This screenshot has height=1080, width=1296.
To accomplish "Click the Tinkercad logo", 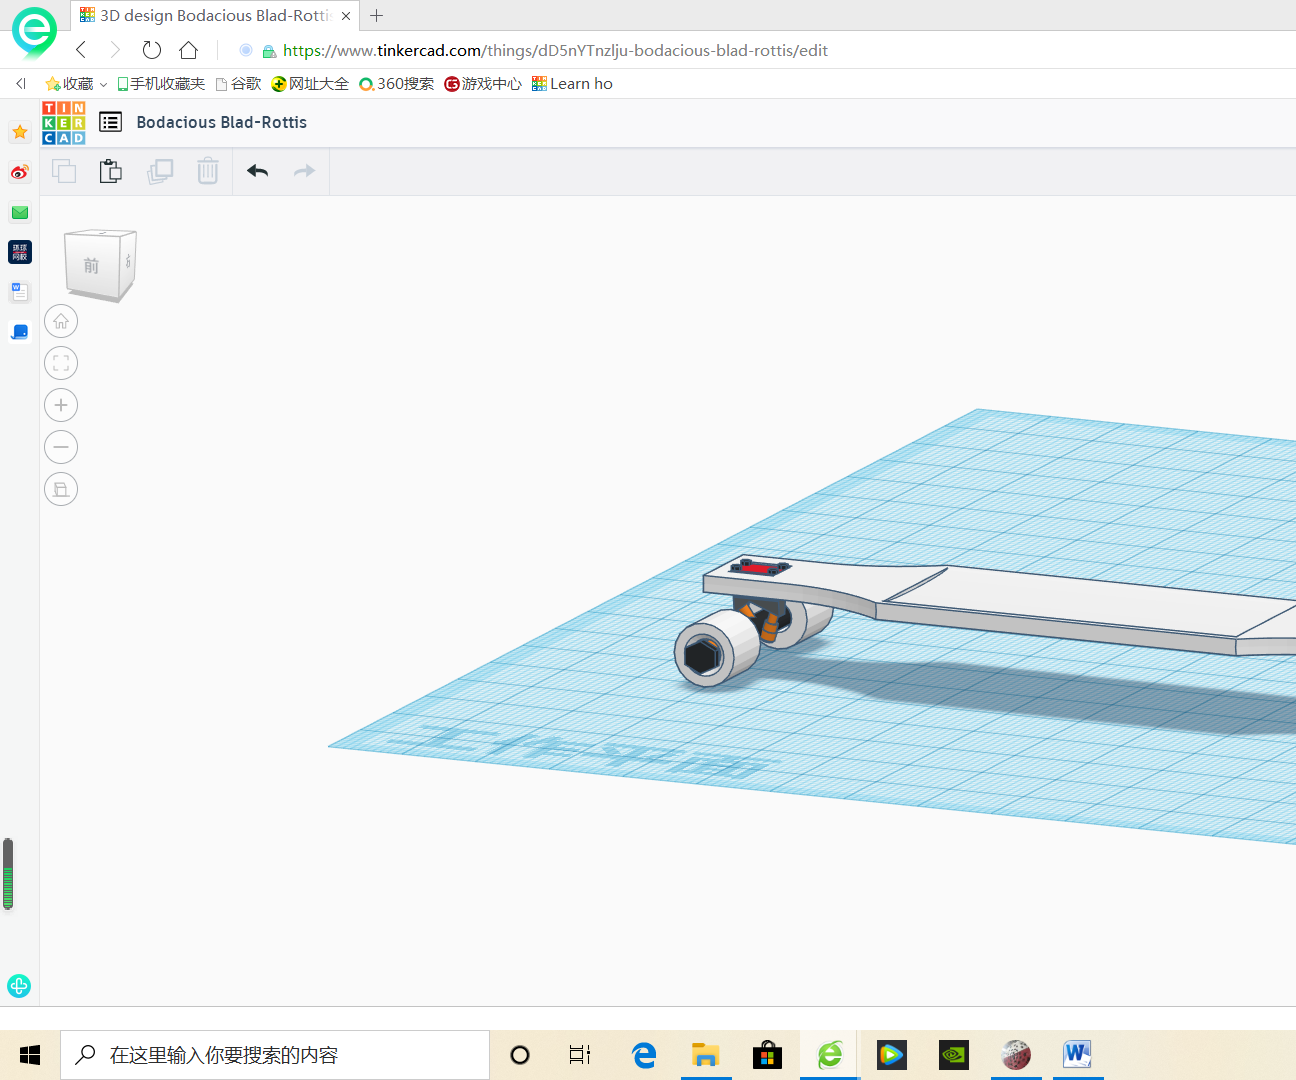I will [64, 123].
